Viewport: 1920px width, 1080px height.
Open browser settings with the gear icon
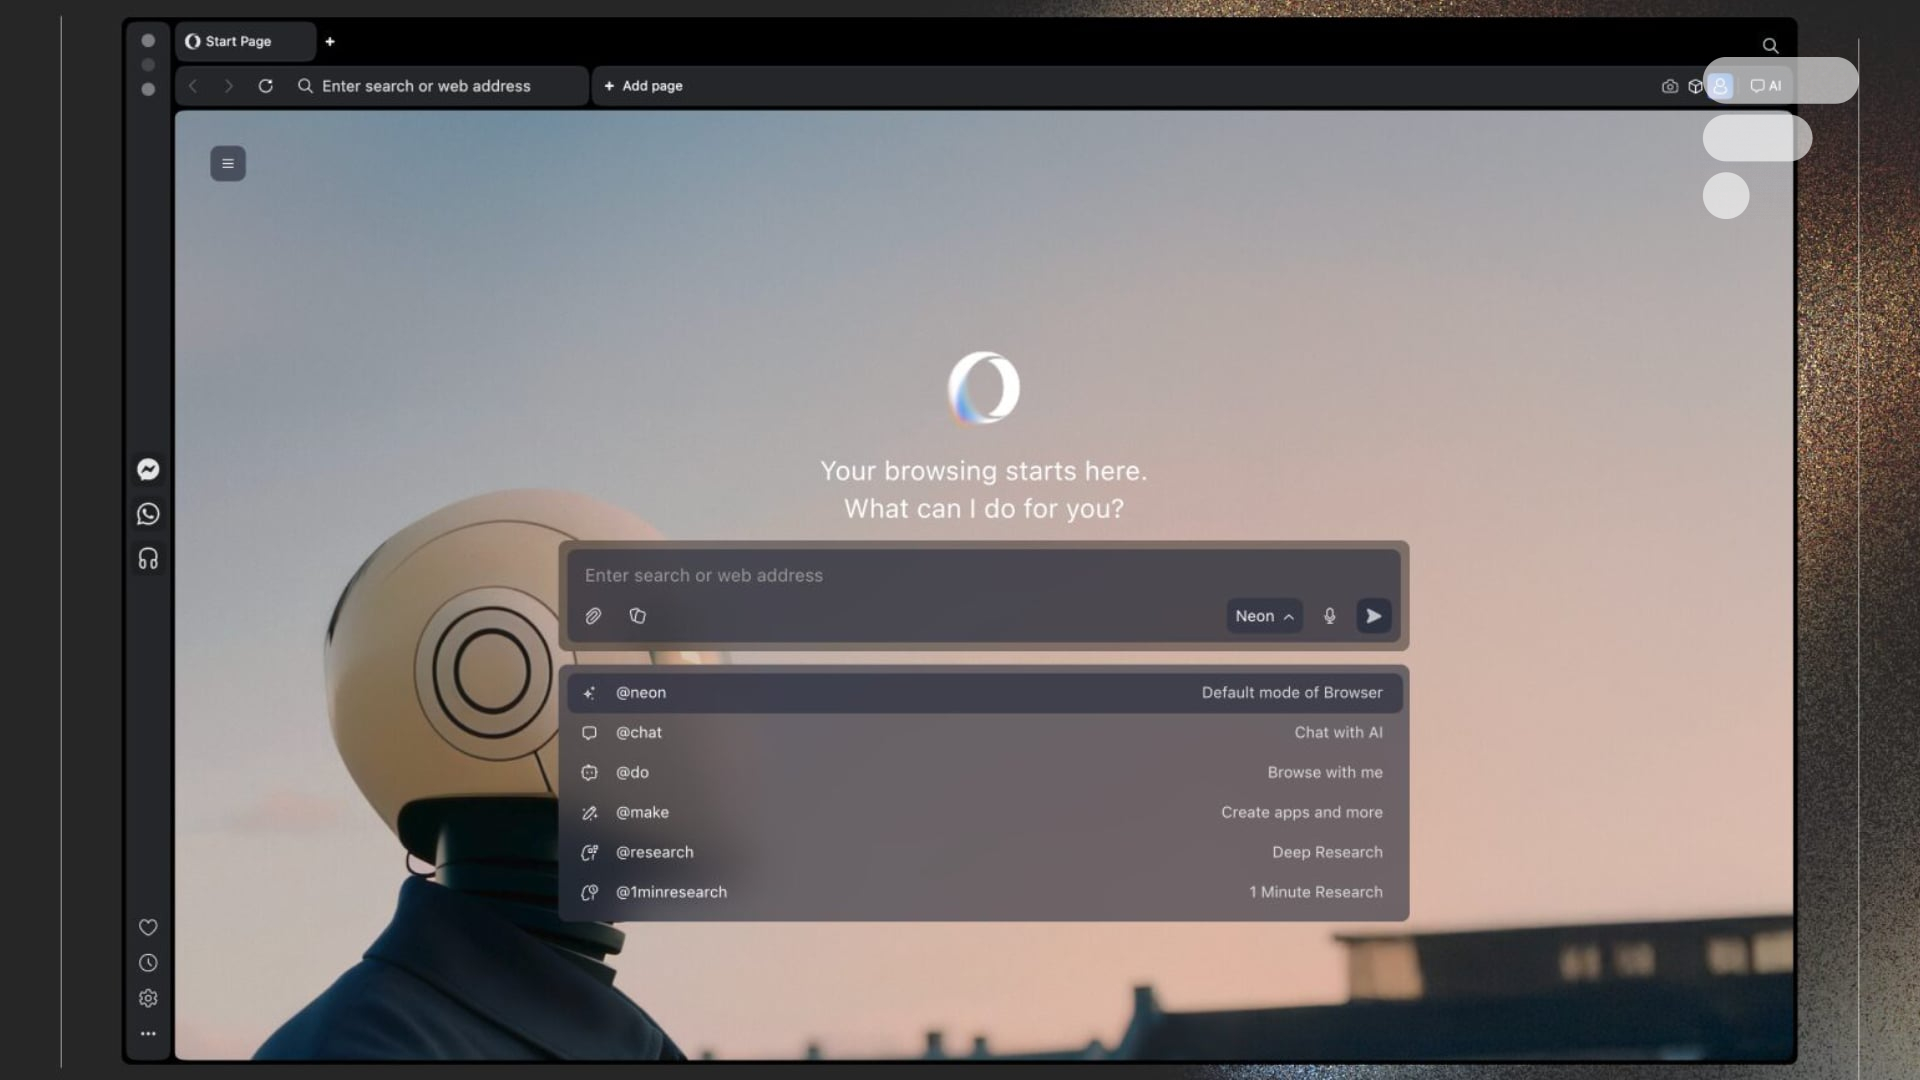147,997
